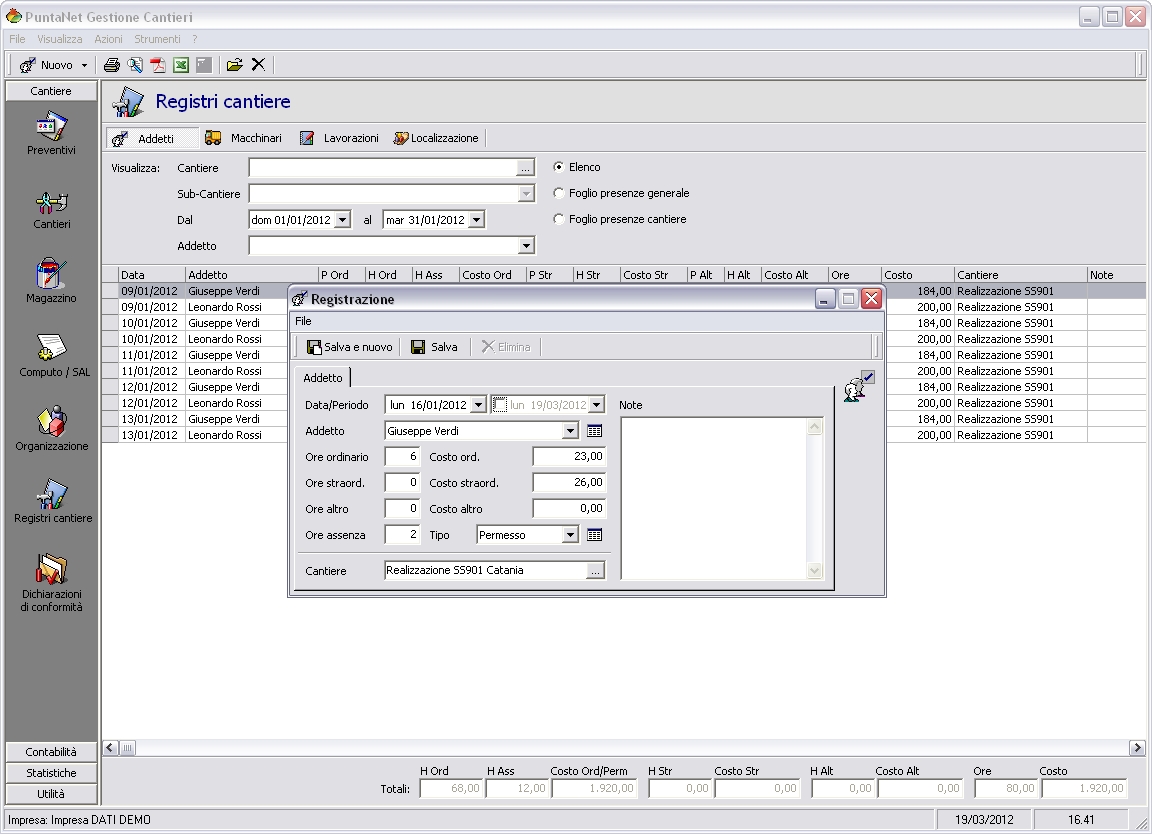Enable the end date period checkbox
1152x834 pixels.
coord(500,405)
